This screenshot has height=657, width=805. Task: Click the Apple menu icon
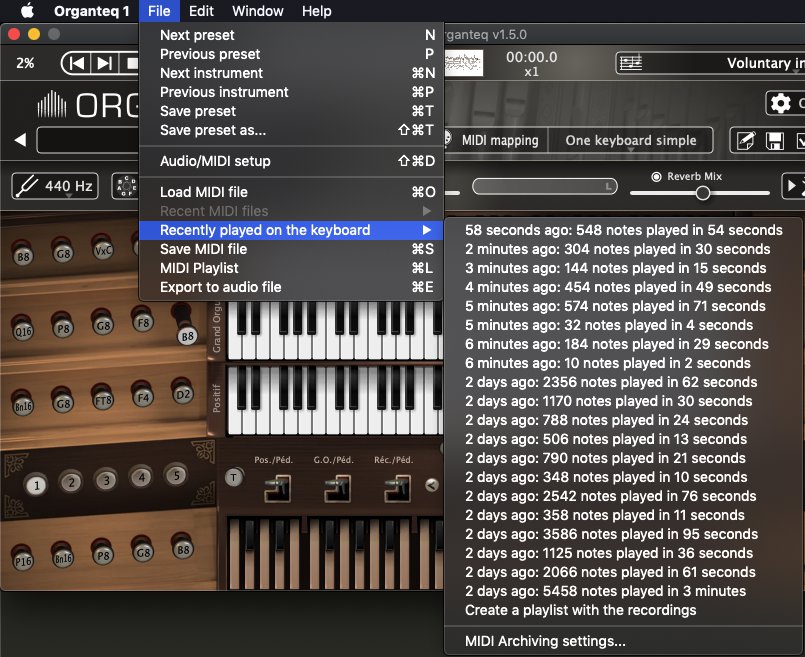[27, 11]
